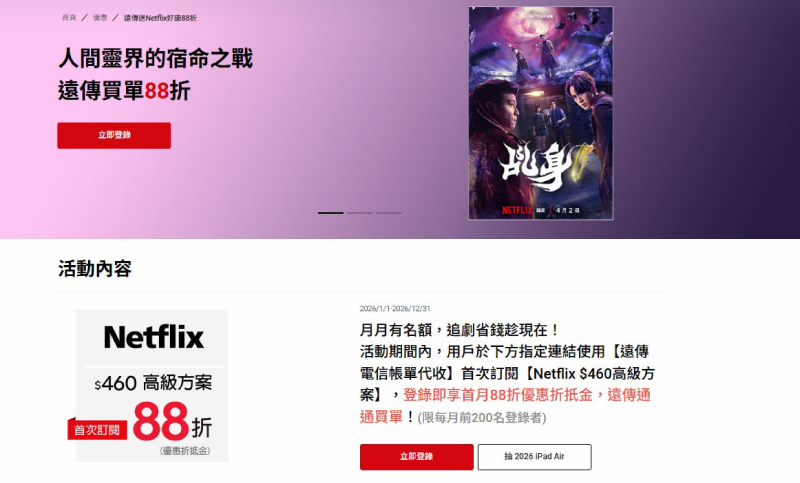The image size is (800, 483).
Task: Click the 2026/1/1-2026/12/31 date label
Action: (x=395, y=309)
